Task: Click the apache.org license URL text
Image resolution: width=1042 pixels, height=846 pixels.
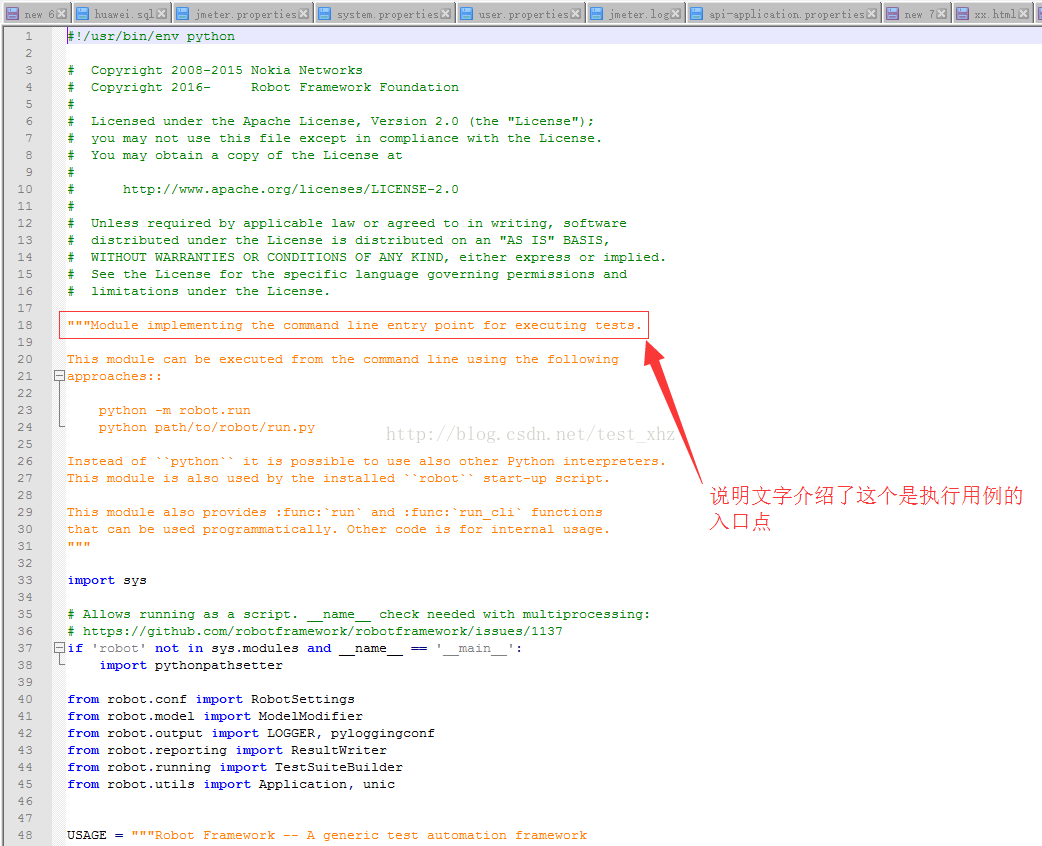Action: pos(290,189)
